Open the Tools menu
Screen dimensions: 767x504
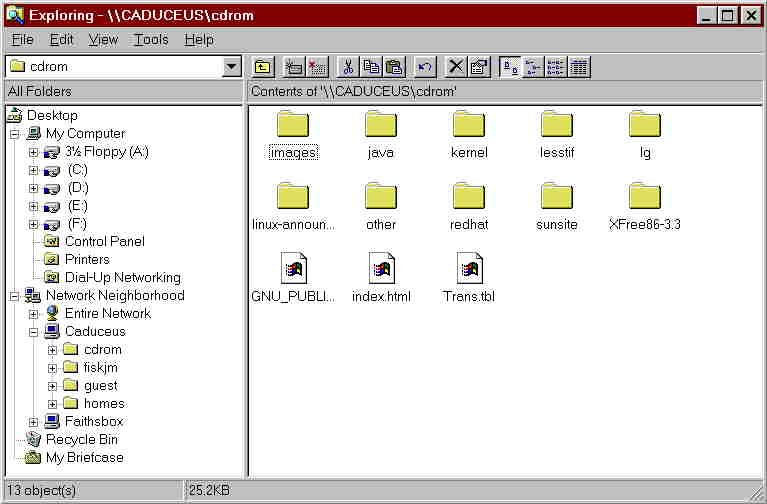point(151,40)
